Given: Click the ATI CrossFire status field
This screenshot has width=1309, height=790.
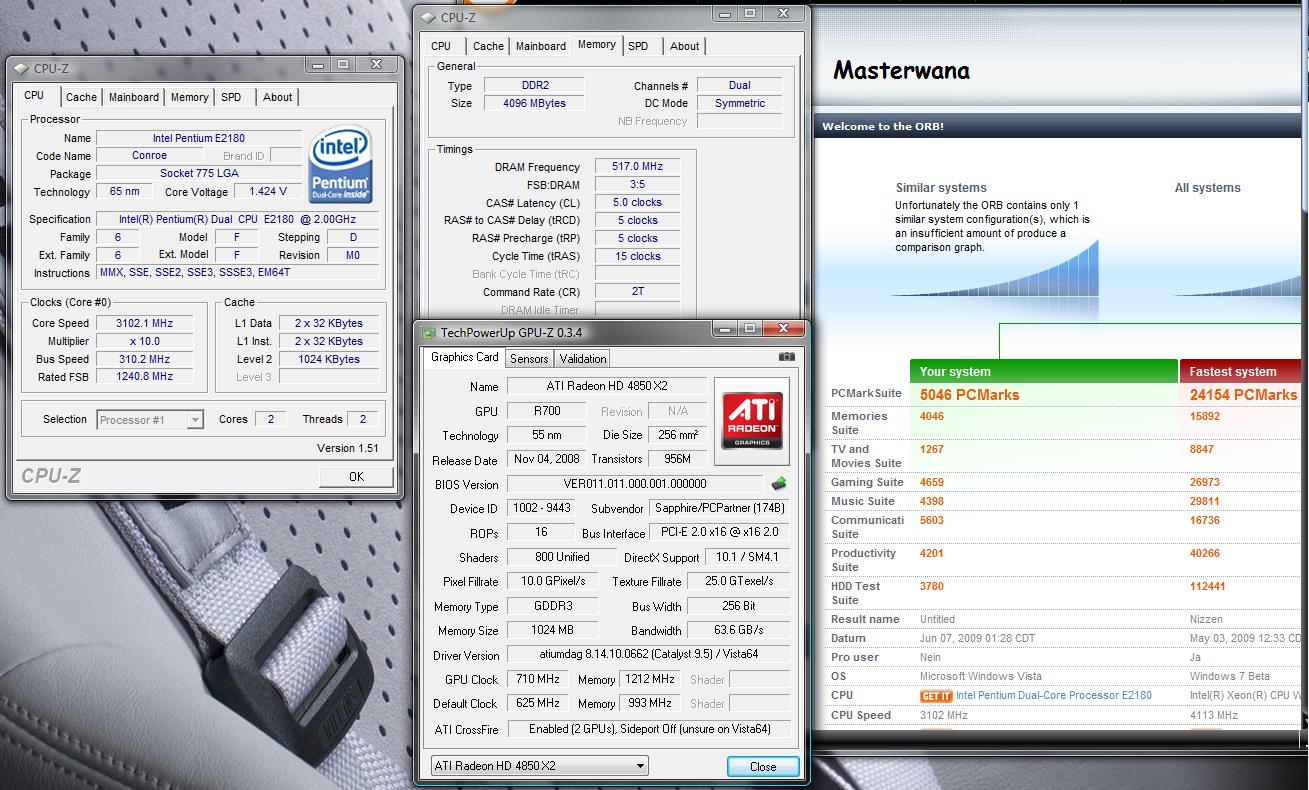Looking at the screenshot, I should coord(649,729).
